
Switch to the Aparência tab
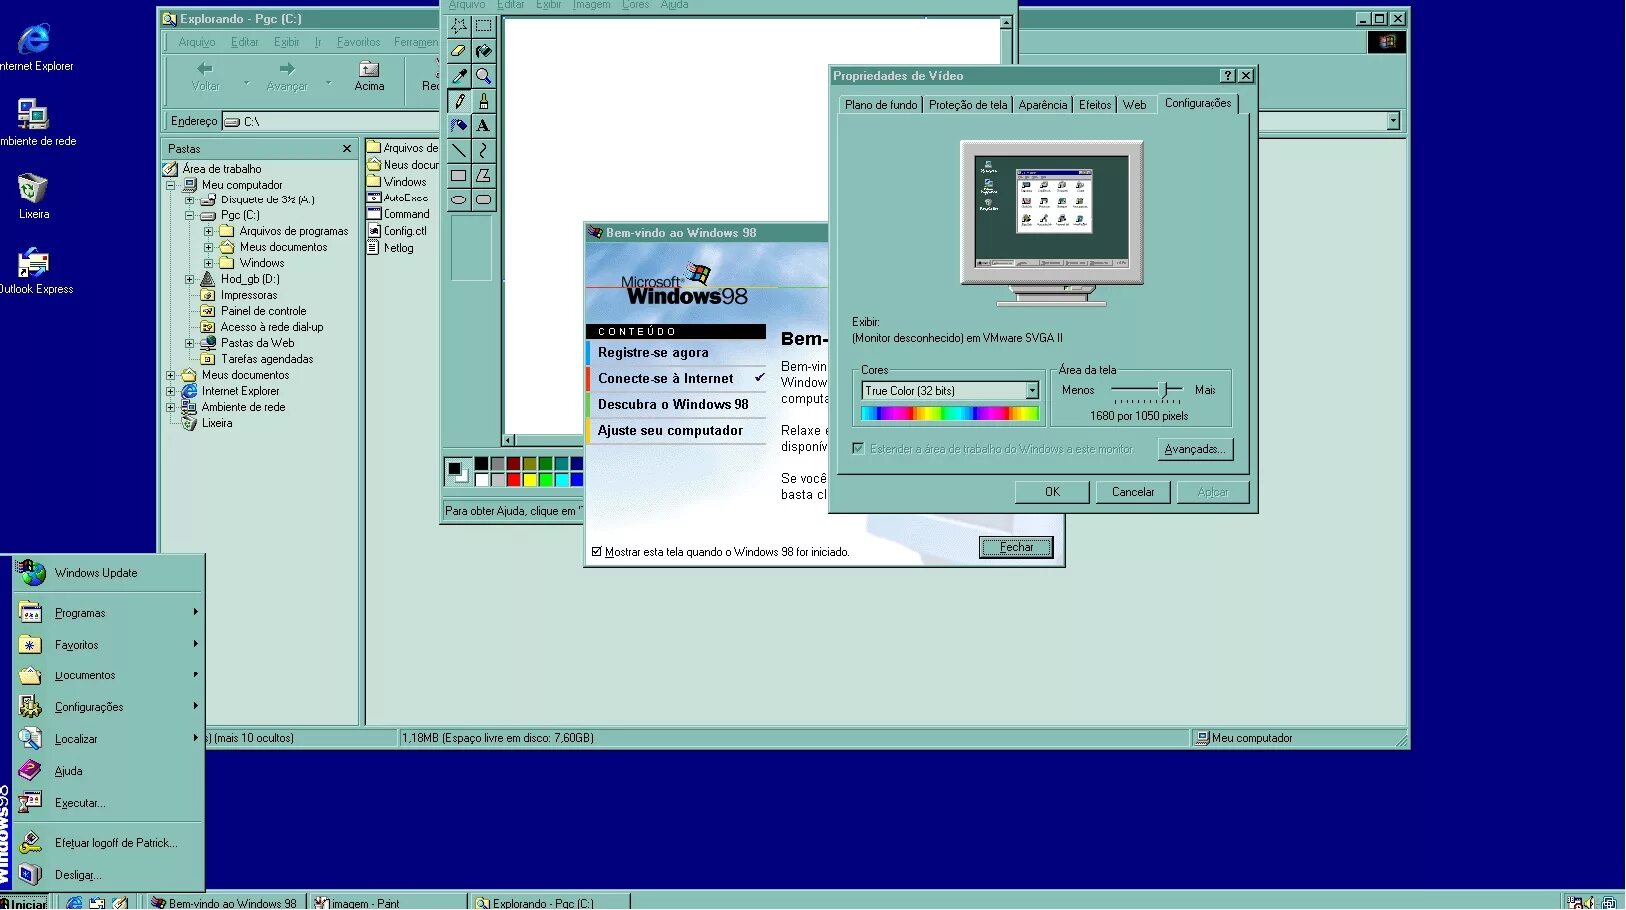pyautogui.click(x=1043, y=105)
